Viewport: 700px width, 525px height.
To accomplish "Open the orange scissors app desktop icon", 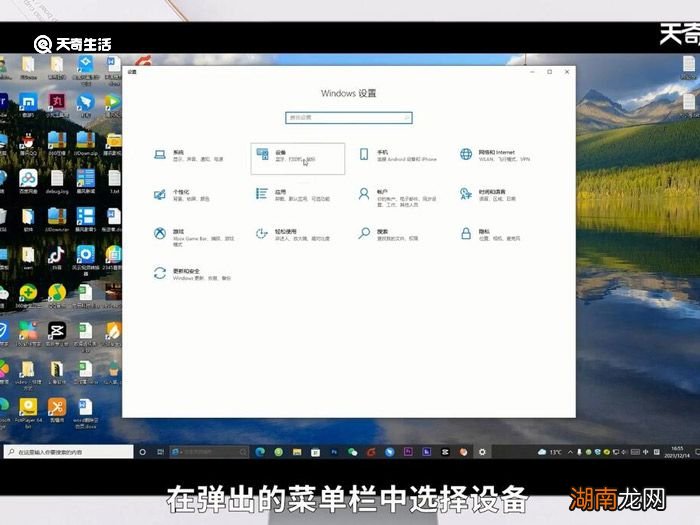I will (x=57, y=411).
